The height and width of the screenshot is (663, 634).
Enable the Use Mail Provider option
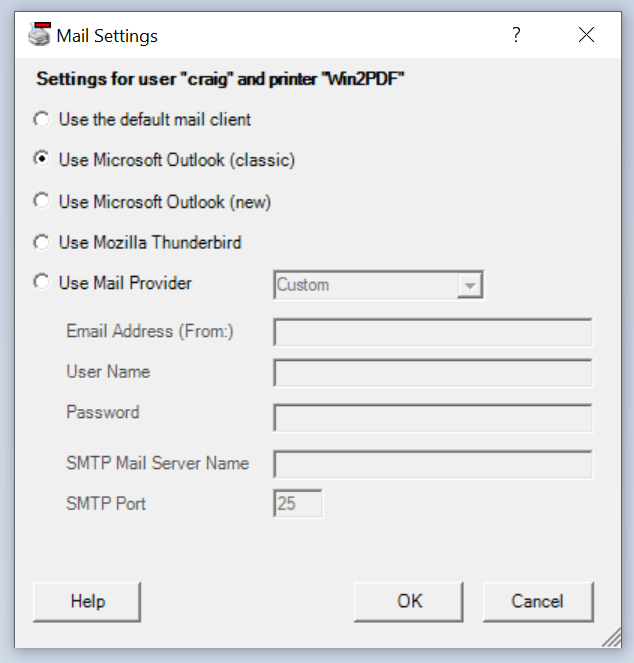pyautogui.click(x=42, y=283)
